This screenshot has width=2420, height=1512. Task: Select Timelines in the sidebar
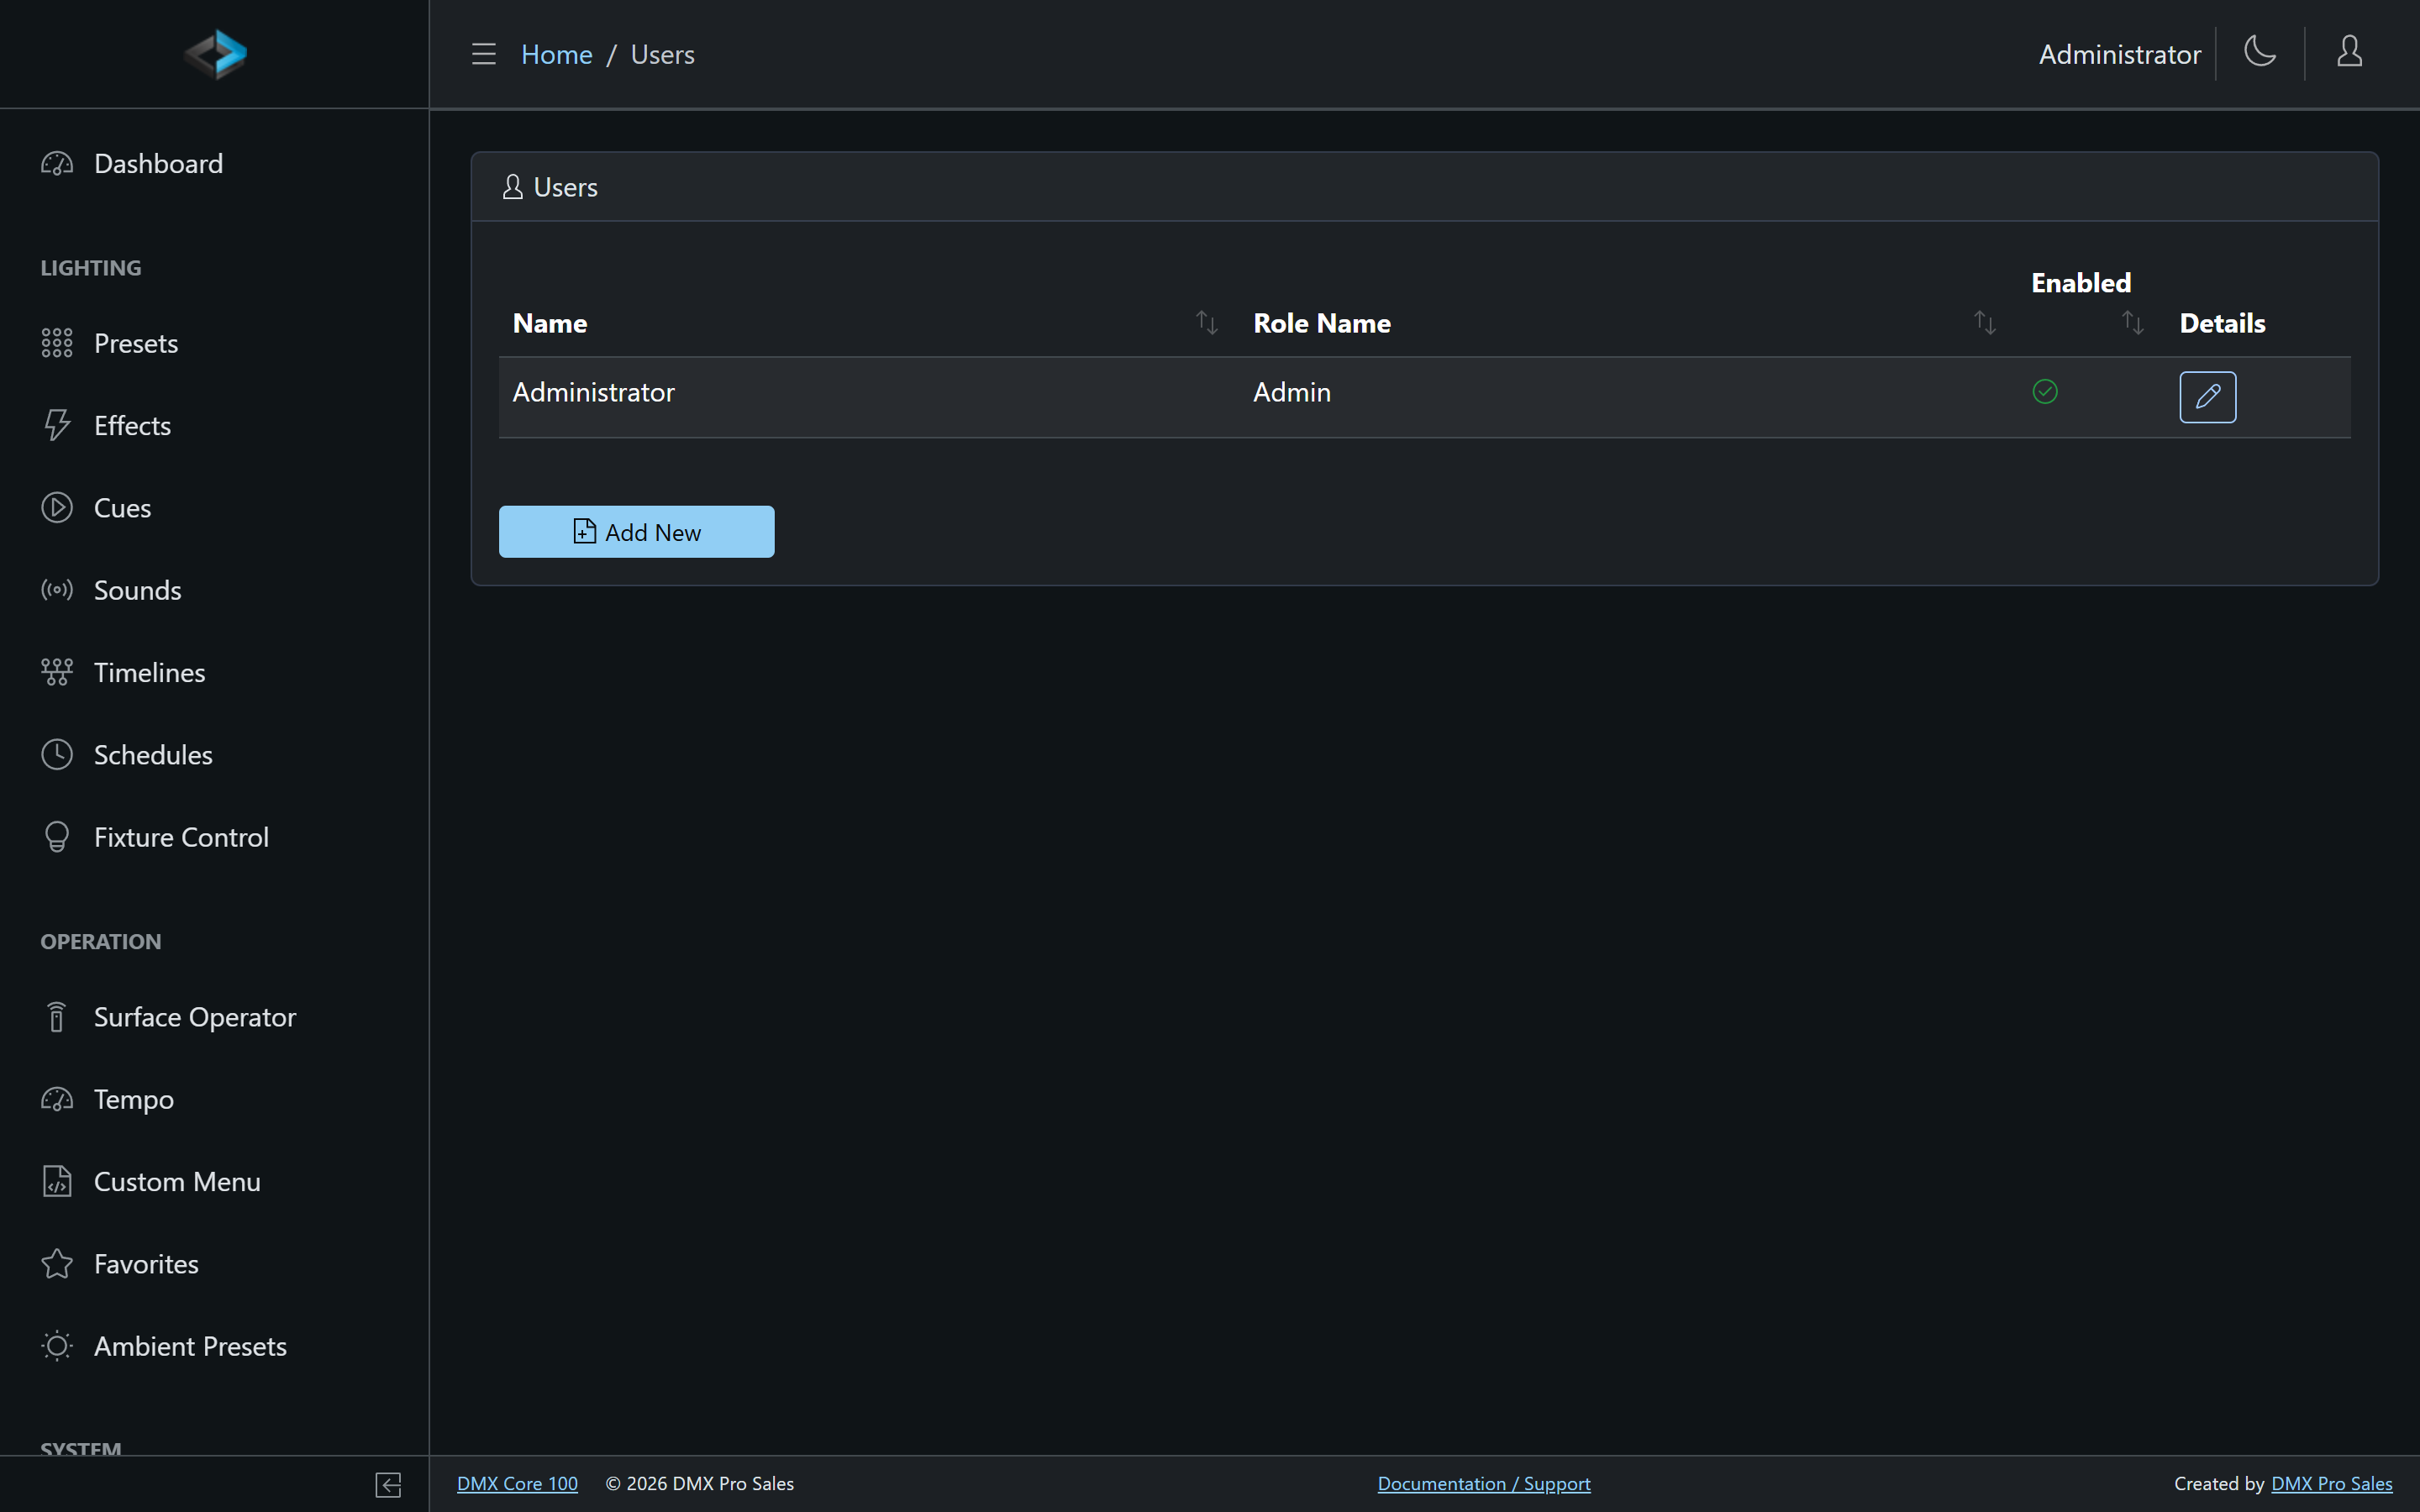[x=214, y=672]
